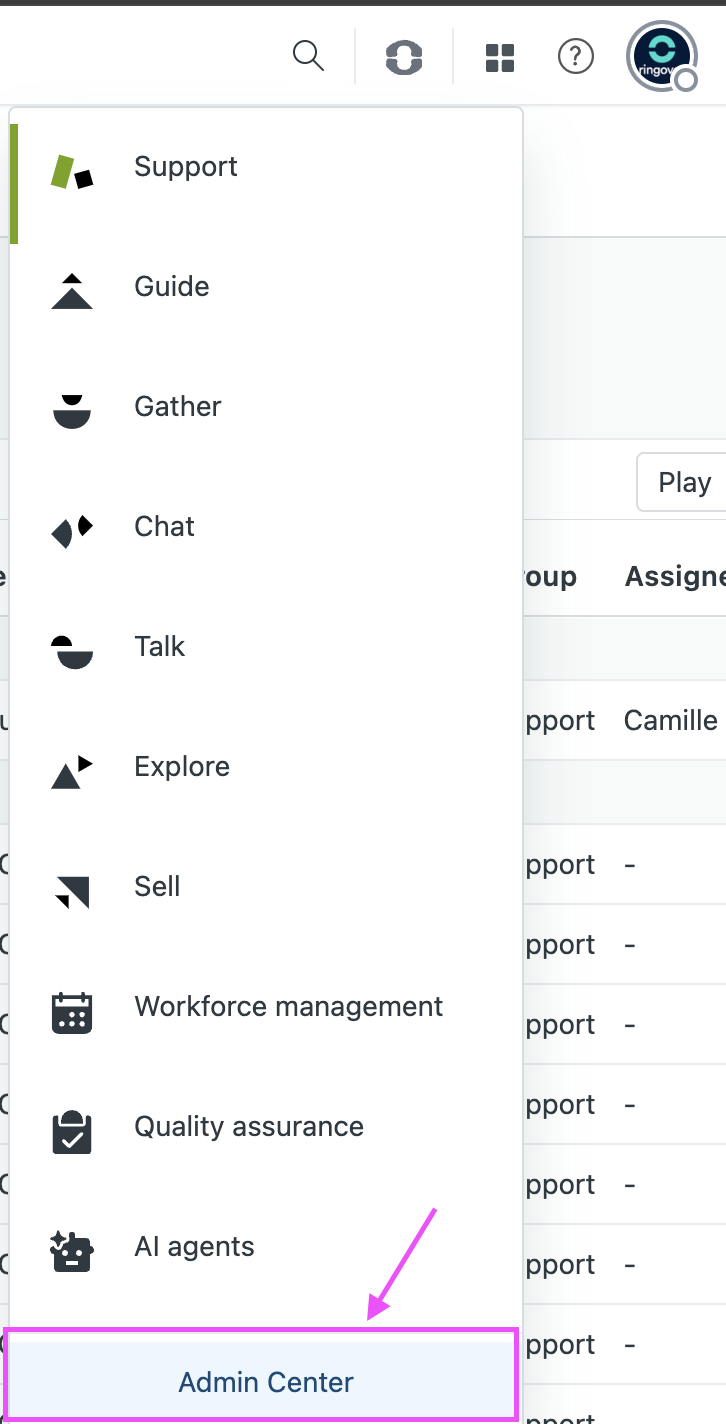Click the Ringover headset icon in top bar
Screen dimensions: 726x1424
pyautogui.click(x=404, y=57)
